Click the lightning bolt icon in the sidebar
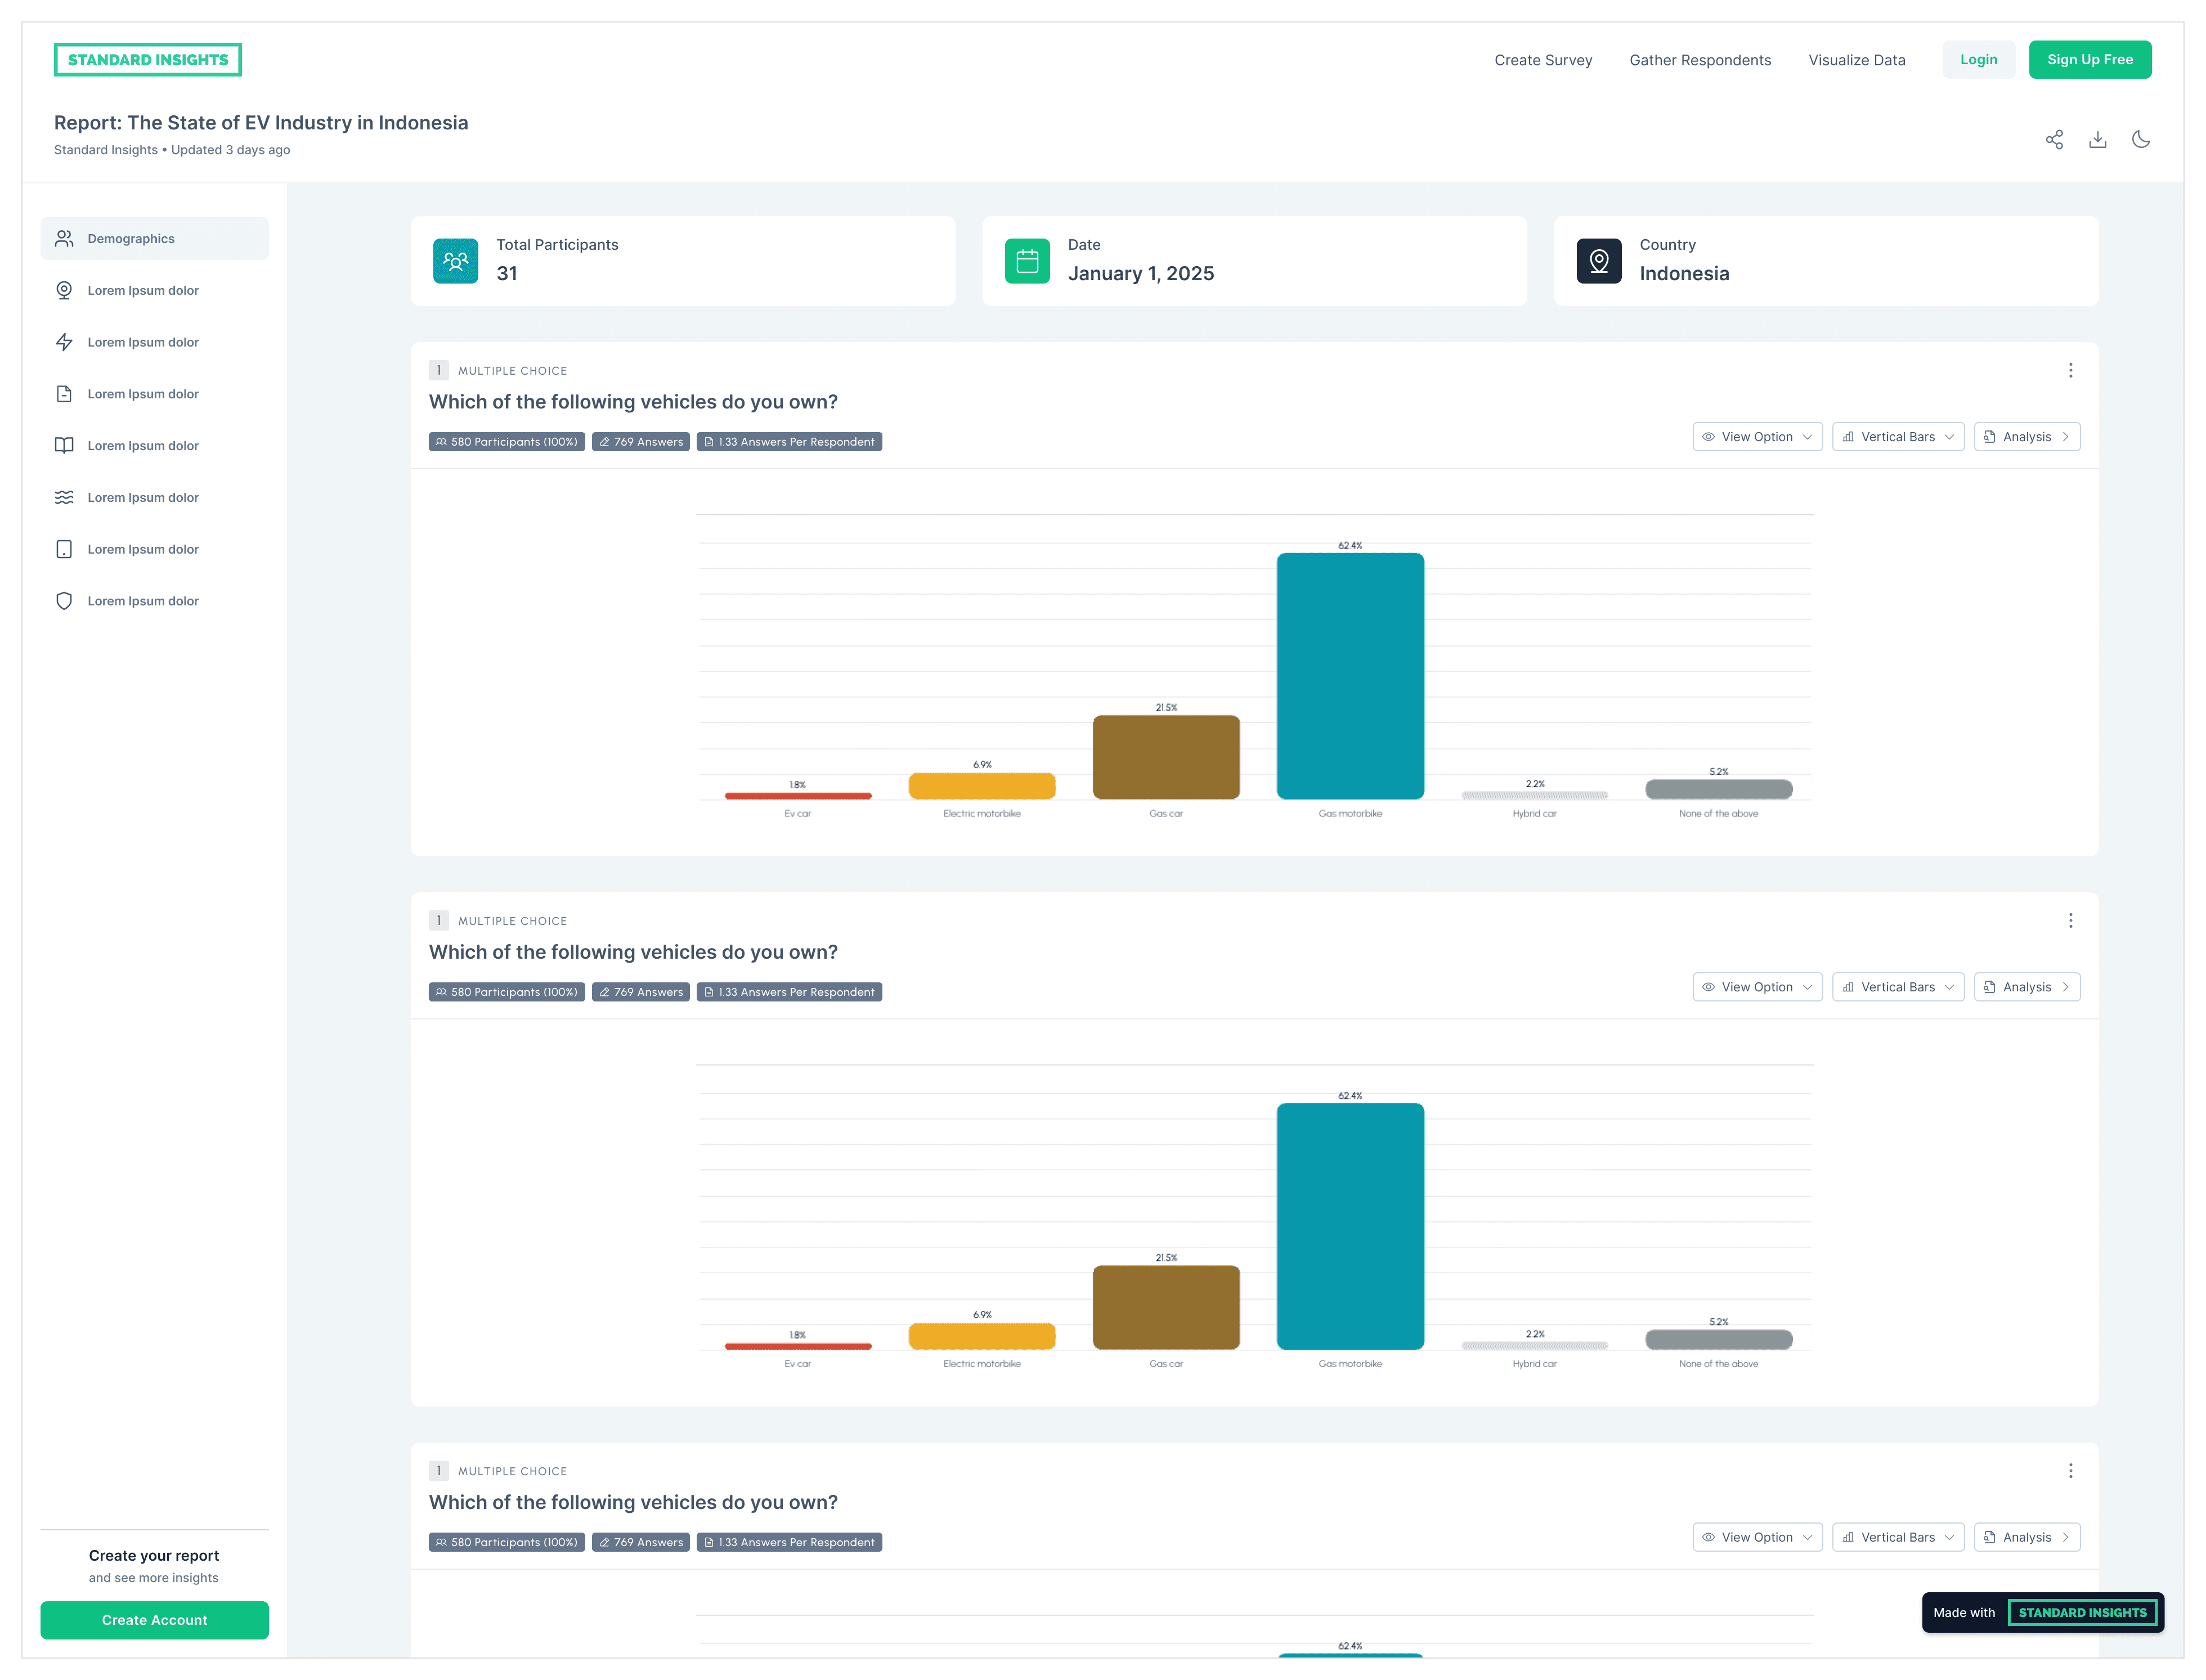 (x=64, y=343)
